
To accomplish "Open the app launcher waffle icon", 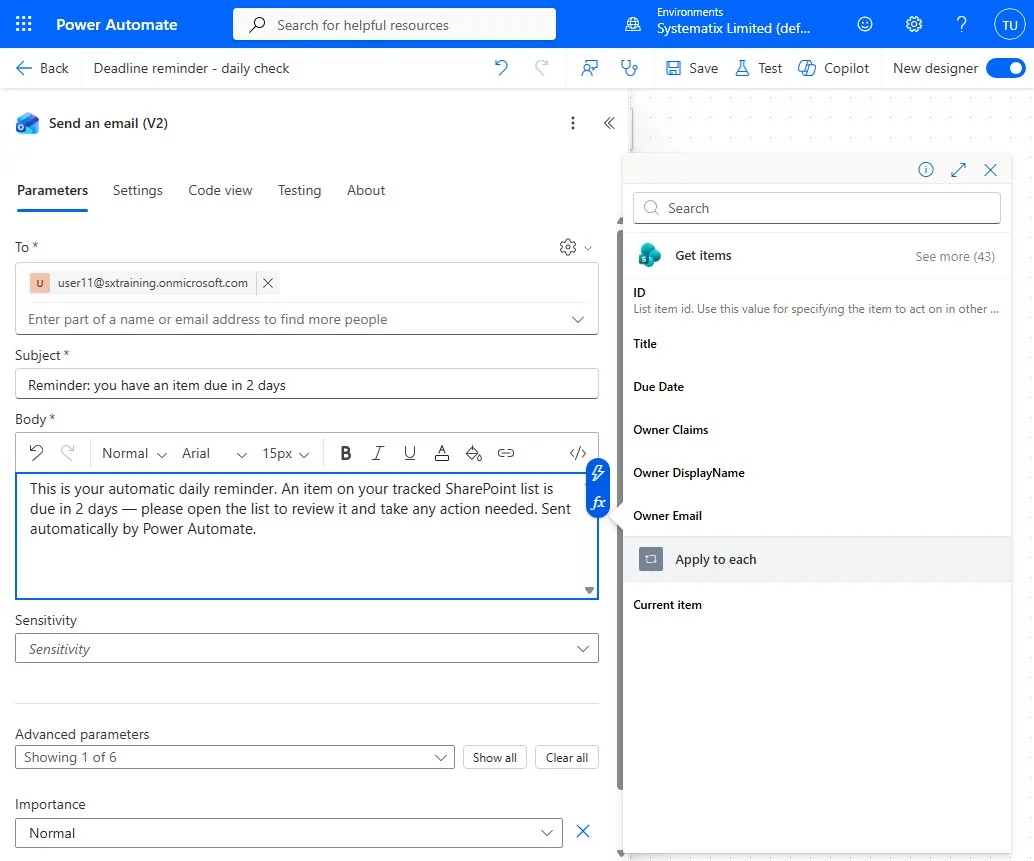I will coord(24,24).
